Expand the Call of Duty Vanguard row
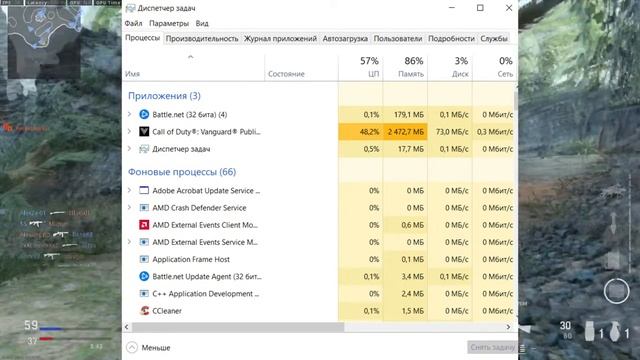This screenshot has width=640, height=360. 129,131
